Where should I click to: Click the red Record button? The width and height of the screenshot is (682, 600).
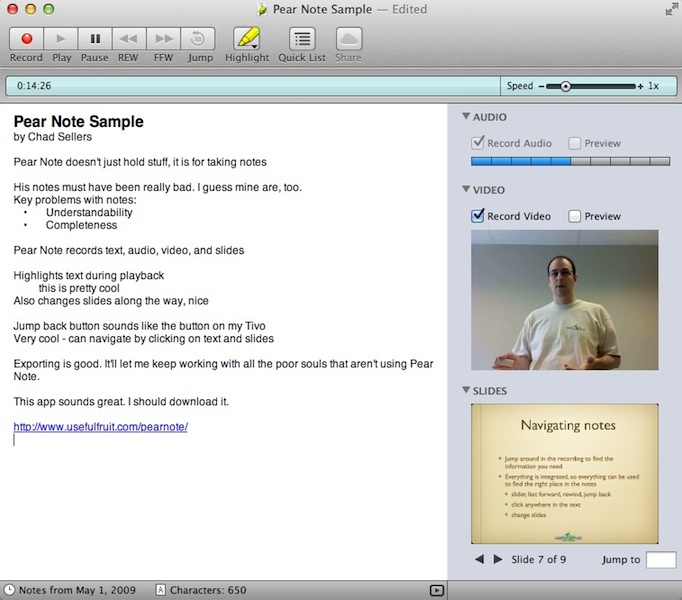[x=26, y=39]
